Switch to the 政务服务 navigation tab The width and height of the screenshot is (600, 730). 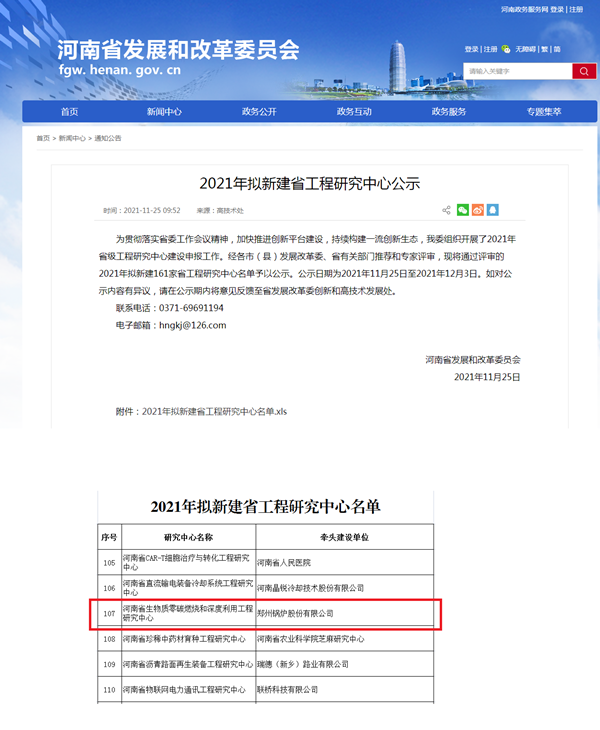tap(449, 112)
